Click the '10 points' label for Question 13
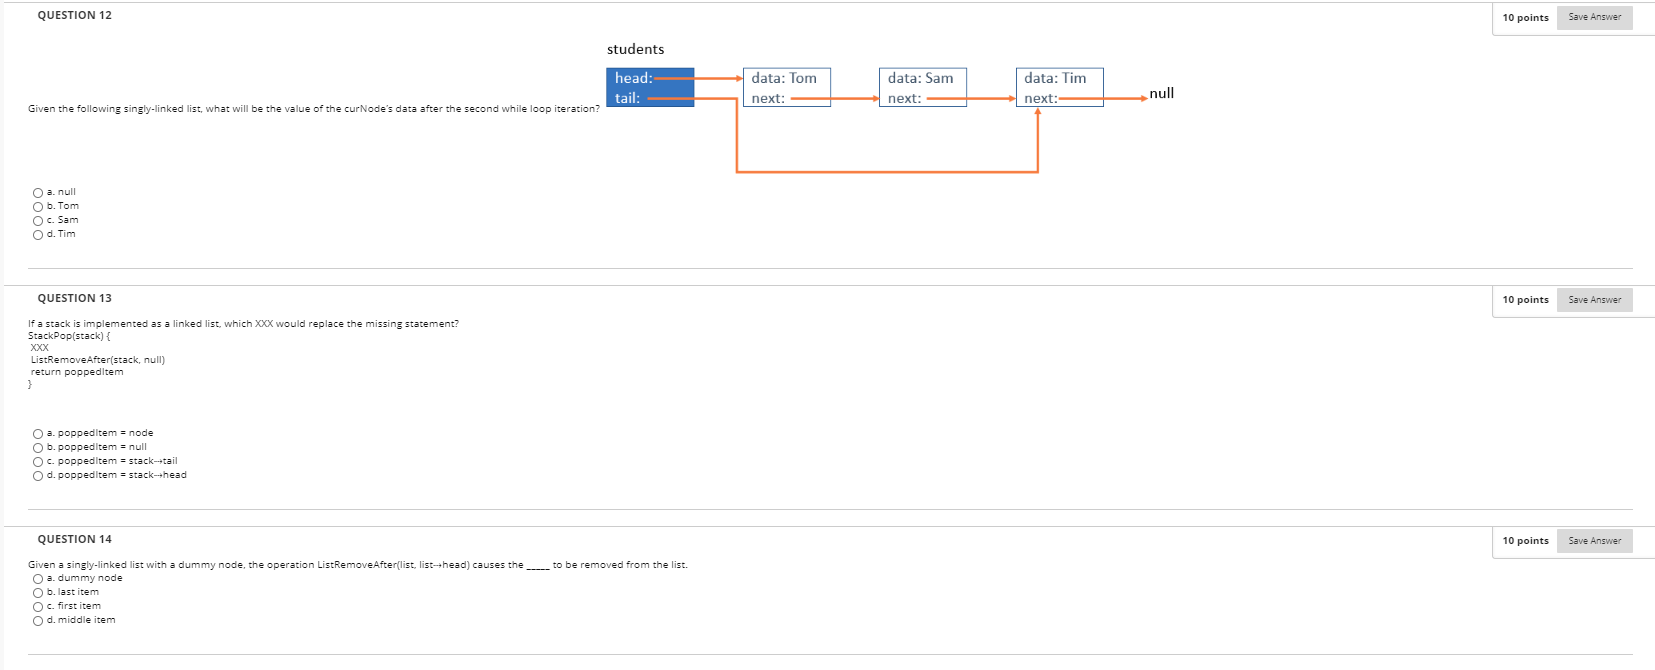1655x670 pixels. tap(1525, 300)
